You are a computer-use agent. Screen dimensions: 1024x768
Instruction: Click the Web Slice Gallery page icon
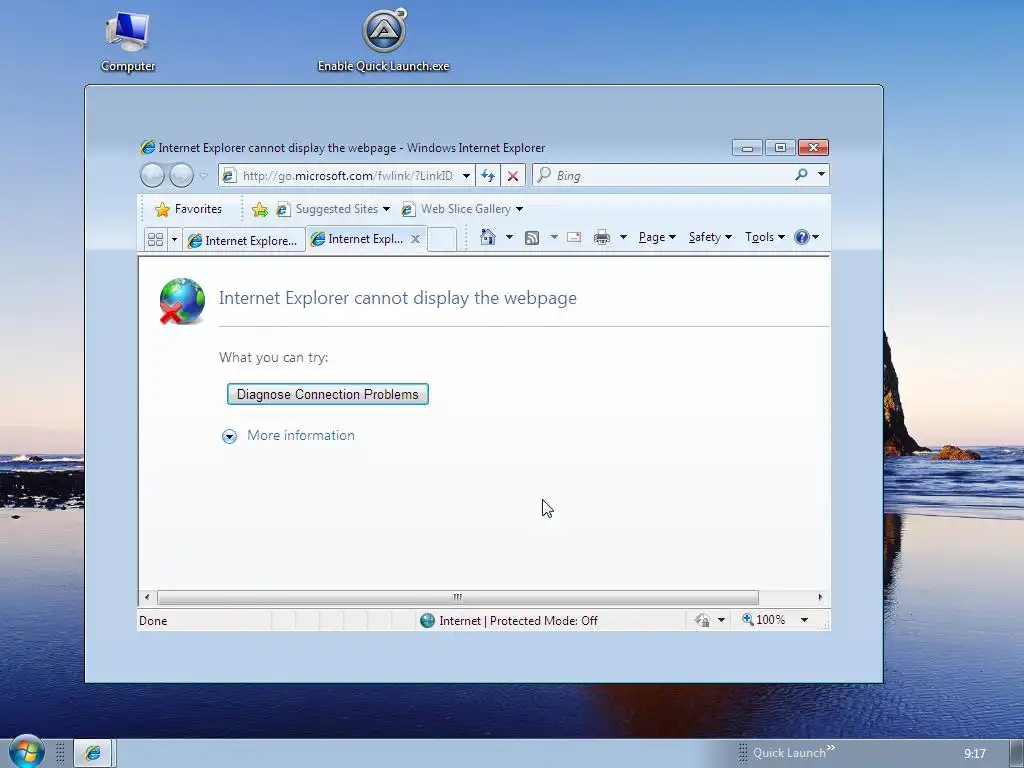point(408,209)
